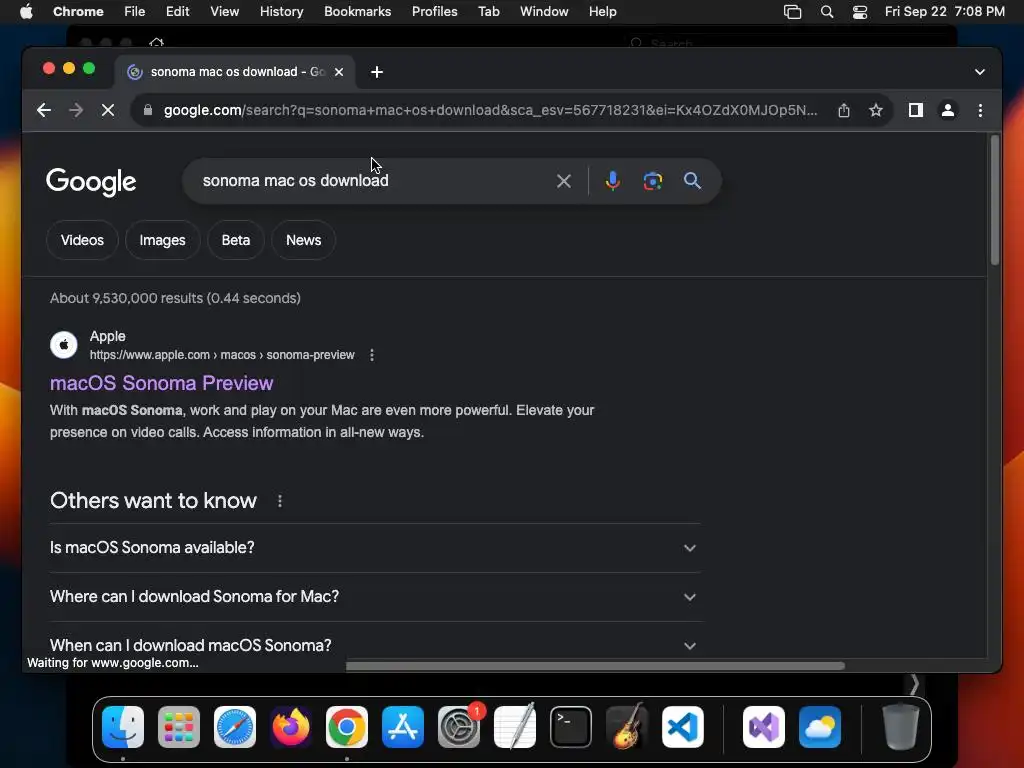Close the sonoma mac os download tab

(x=339, y=72)
